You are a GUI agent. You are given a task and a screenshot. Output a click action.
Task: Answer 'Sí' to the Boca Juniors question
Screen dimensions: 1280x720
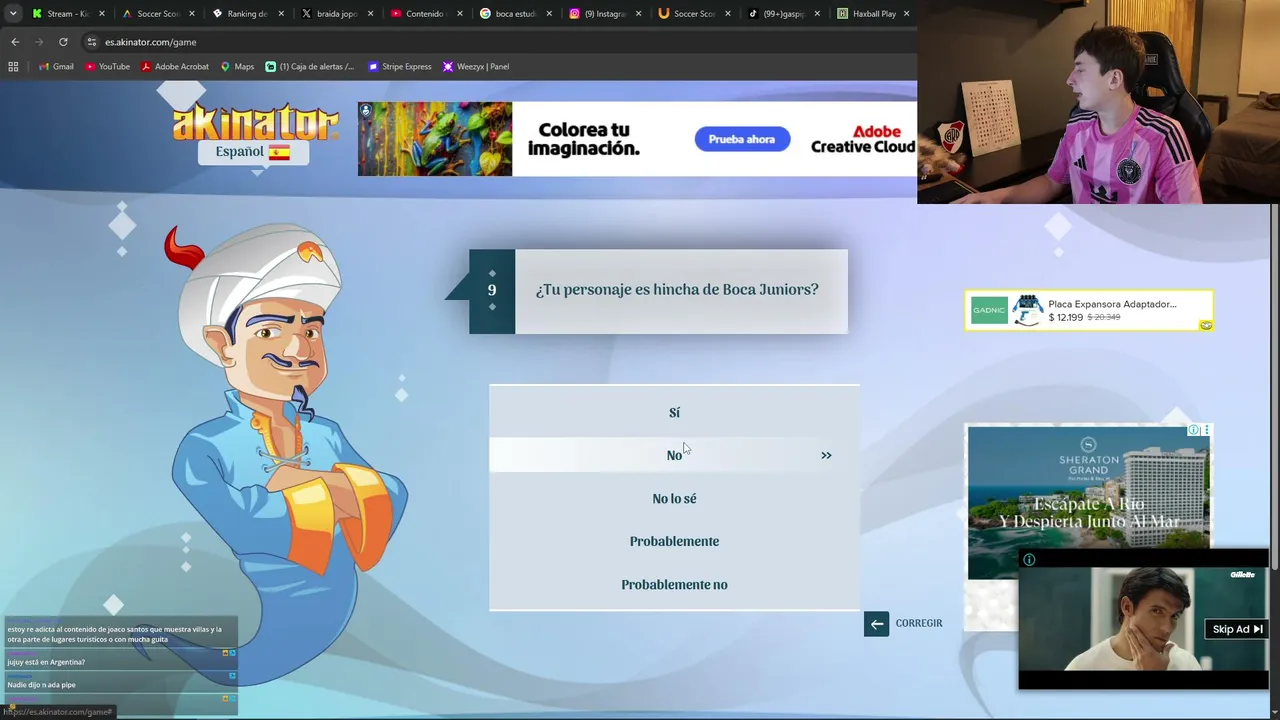[674, 412]
